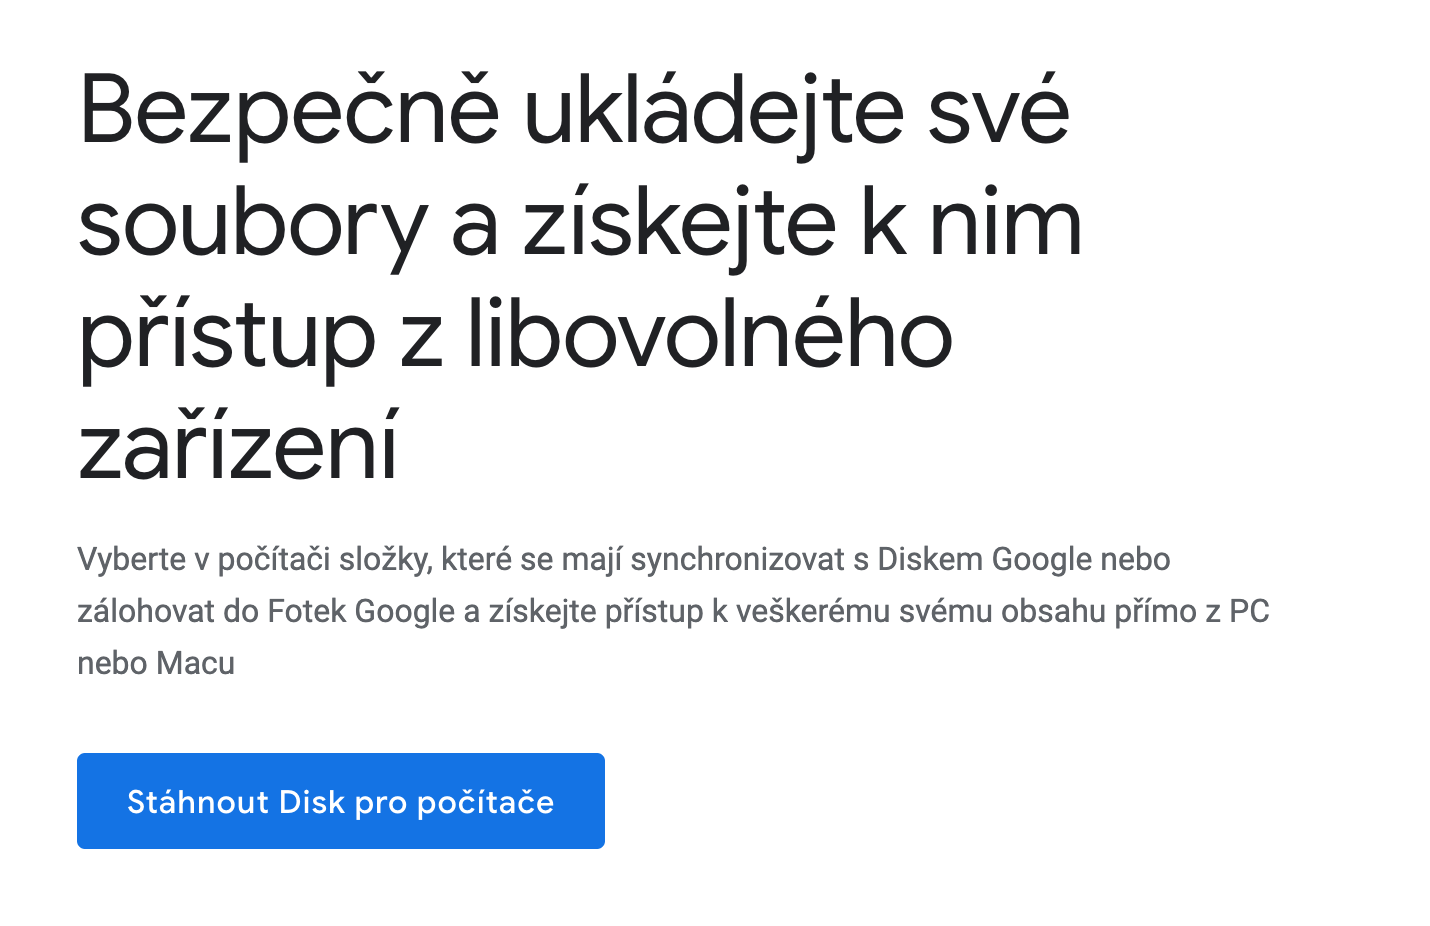Click the word "ukládejte" in the heading
Image resolution: width=1430 pixels, height=926 pixels.
click(716, 112)
